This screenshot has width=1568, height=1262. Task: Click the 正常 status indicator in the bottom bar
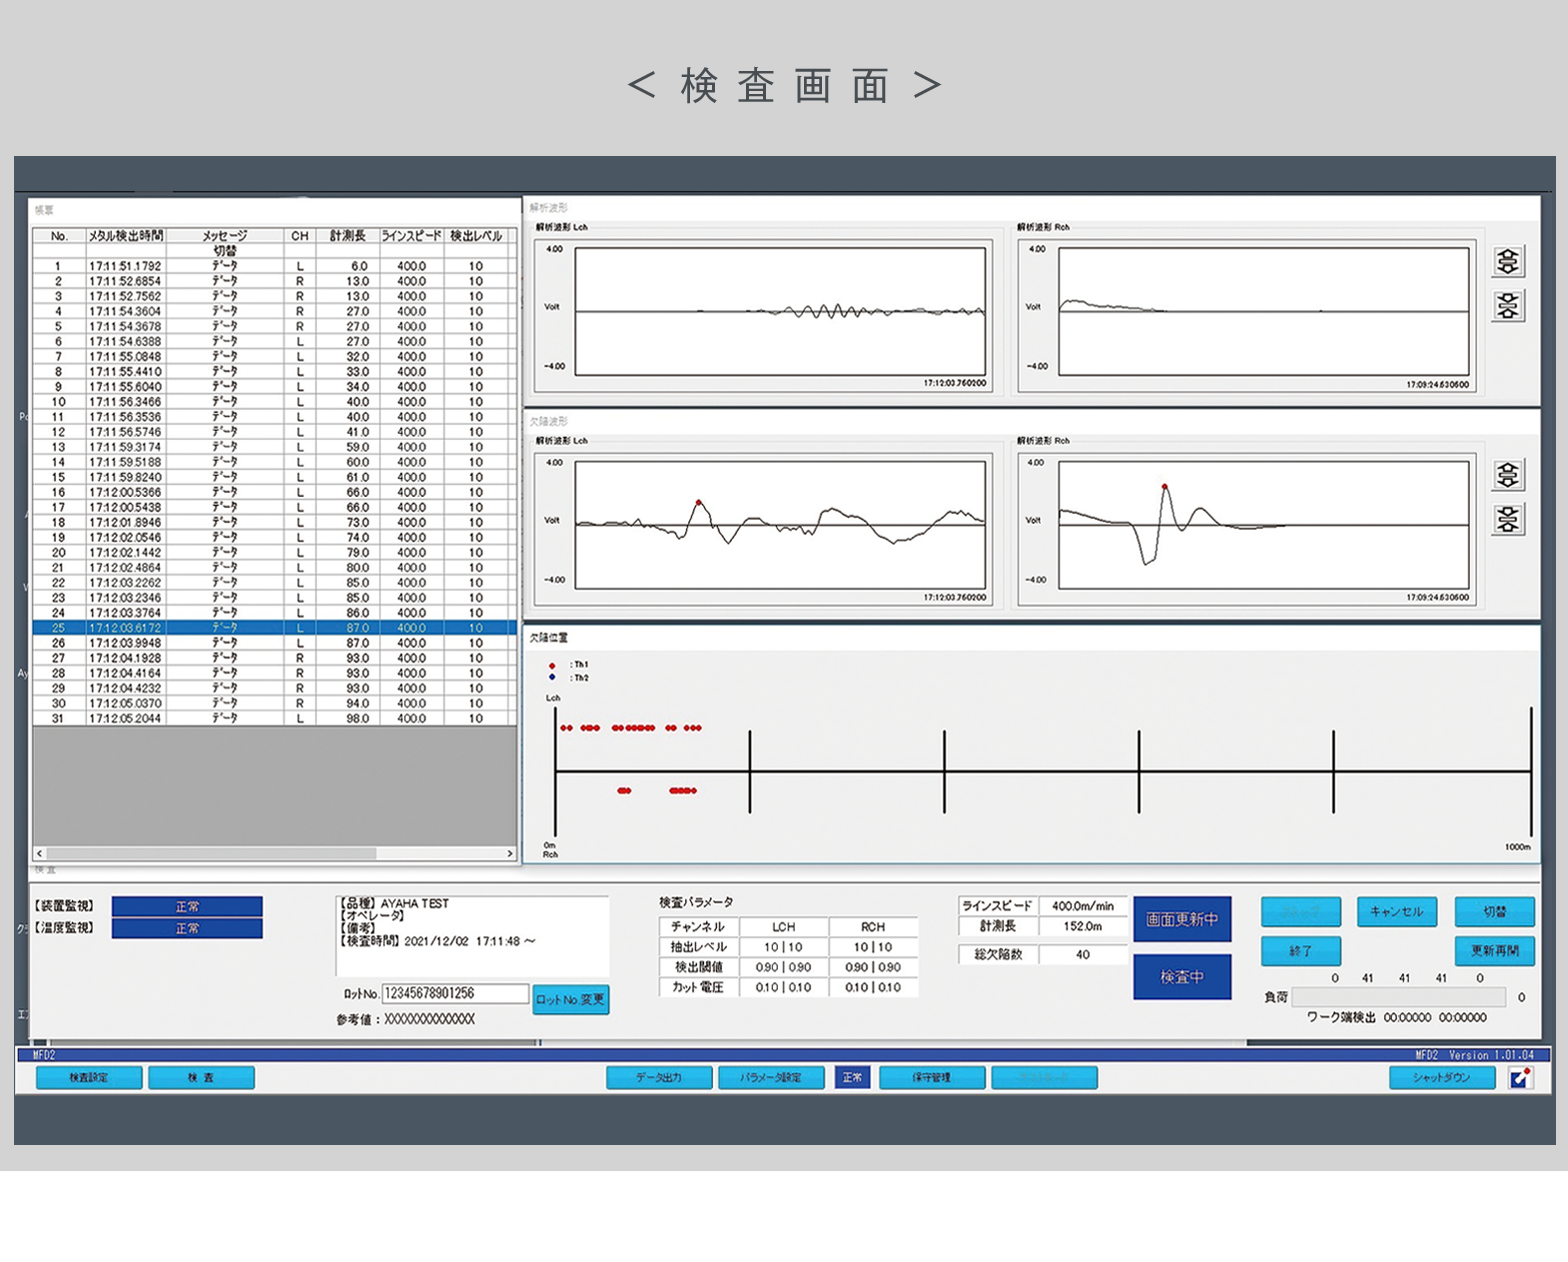click(852, 1077)
